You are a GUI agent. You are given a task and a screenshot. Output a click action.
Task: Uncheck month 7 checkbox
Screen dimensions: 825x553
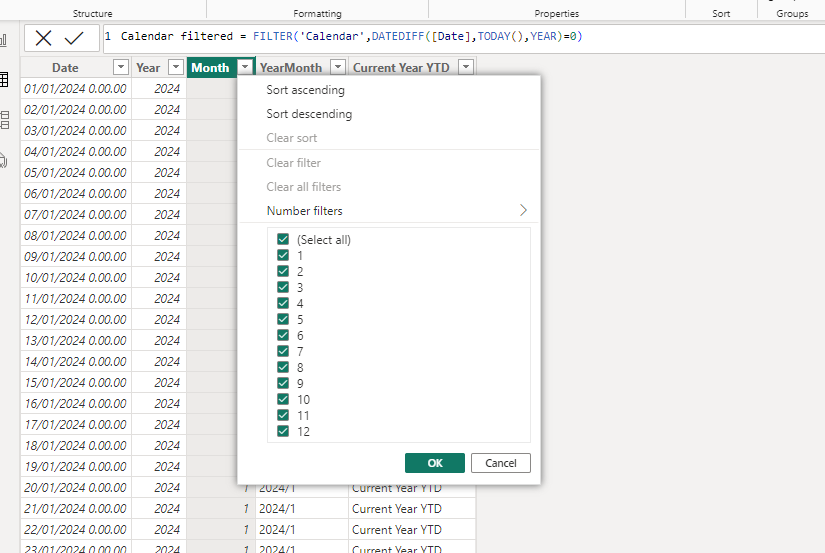(x=283, y=351)
